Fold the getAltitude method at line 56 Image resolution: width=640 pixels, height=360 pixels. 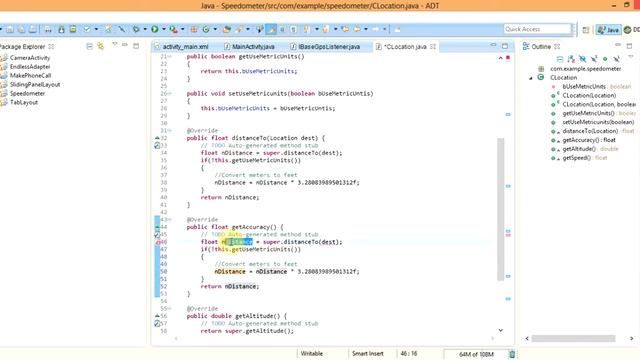click(157, 316)
